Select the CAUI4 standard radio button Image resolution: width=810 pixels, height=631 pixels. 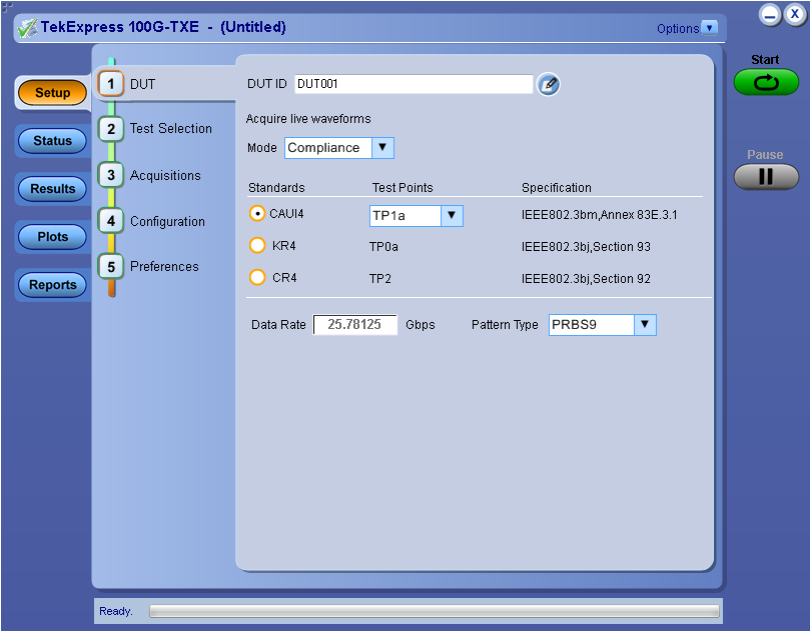[x=257, y=214]
